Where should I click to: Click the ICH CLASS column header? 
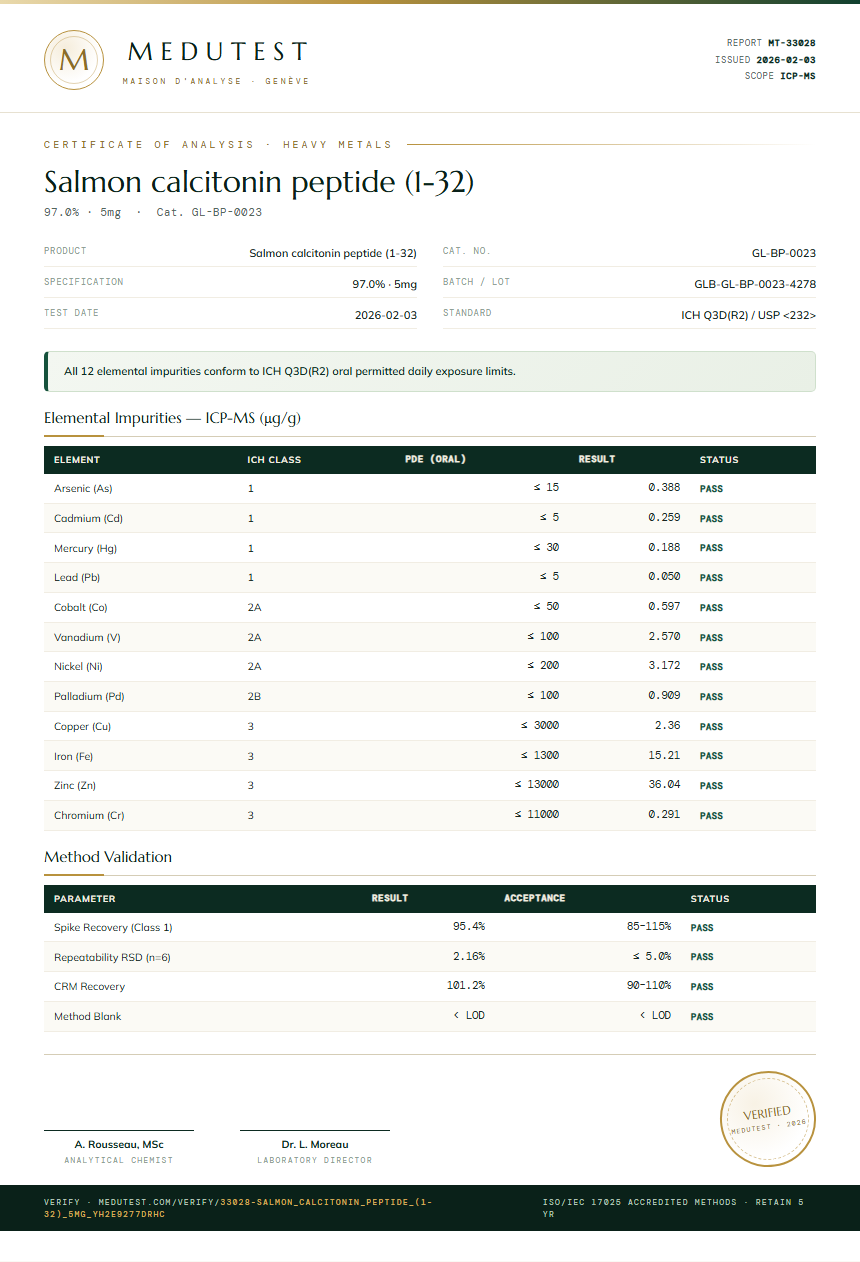274,460
